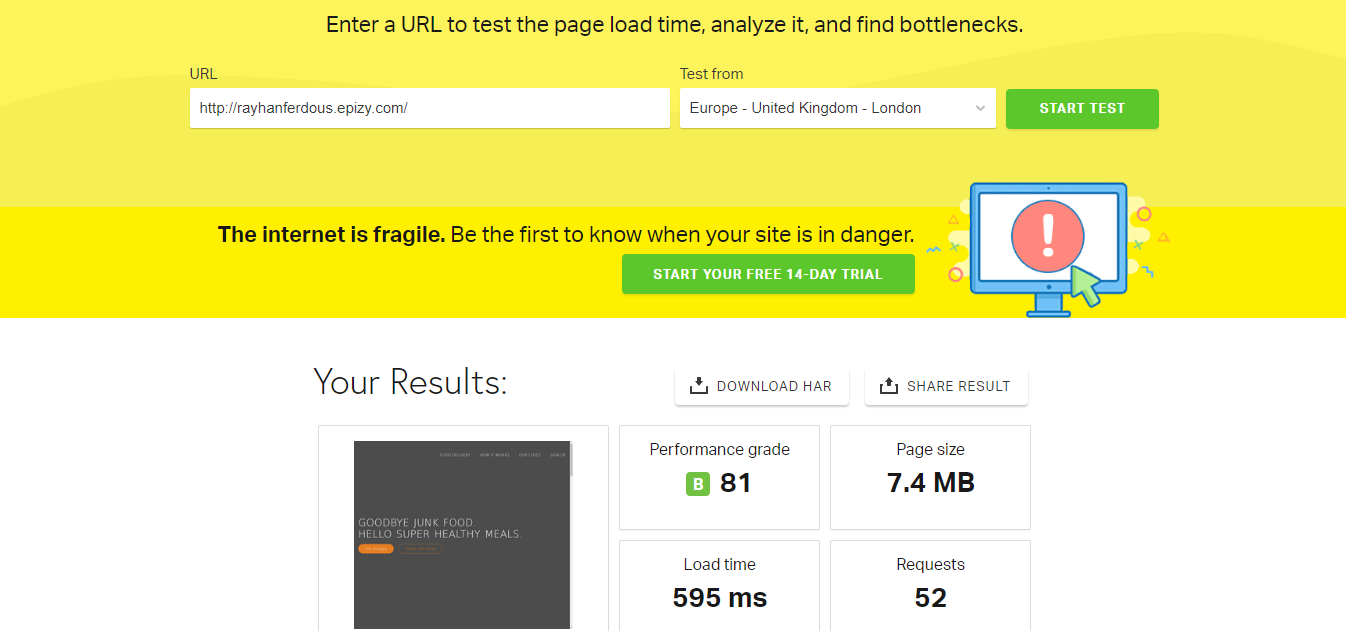Select the Page size 7.4 MB card
Viewport: 1346px width, 631px height.
(x=930, y=476)
